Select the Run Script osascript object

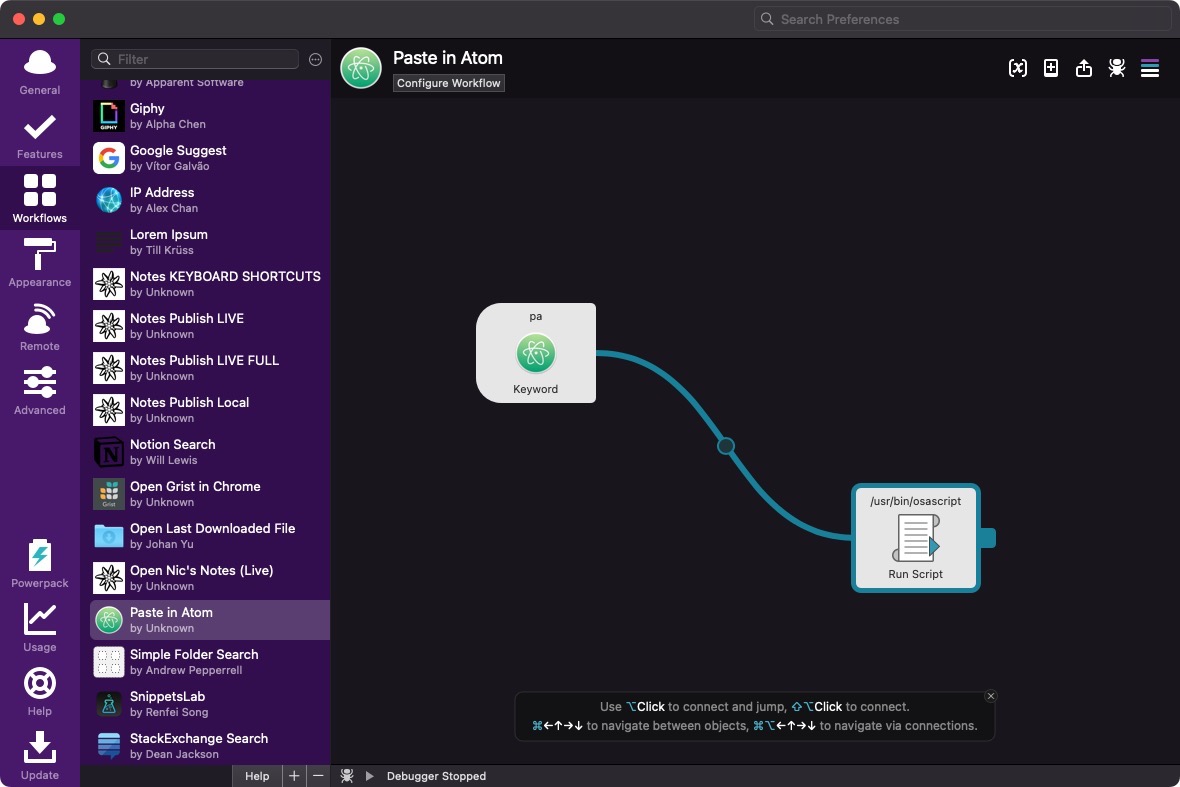916,538
